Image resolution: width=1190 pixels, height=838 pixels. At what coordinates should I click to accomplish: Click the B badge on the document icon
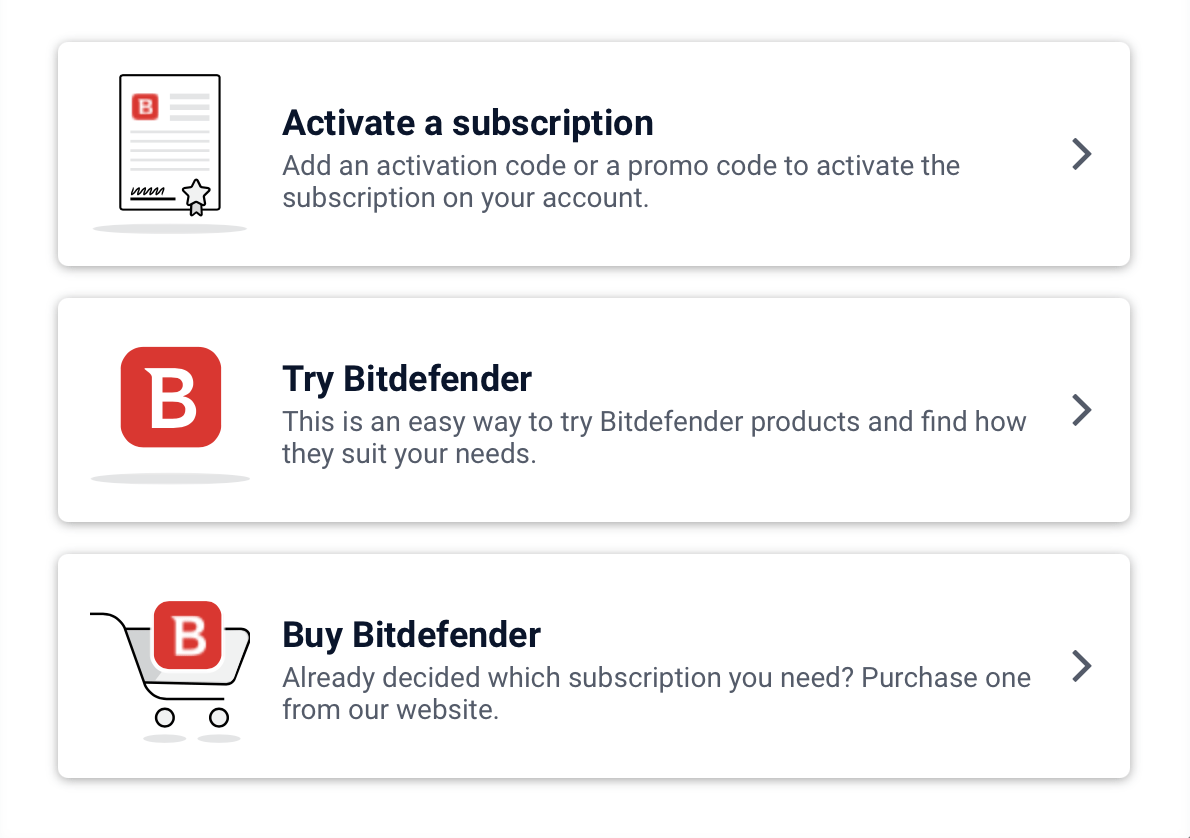pyautogui.click(x=143, y=107)
